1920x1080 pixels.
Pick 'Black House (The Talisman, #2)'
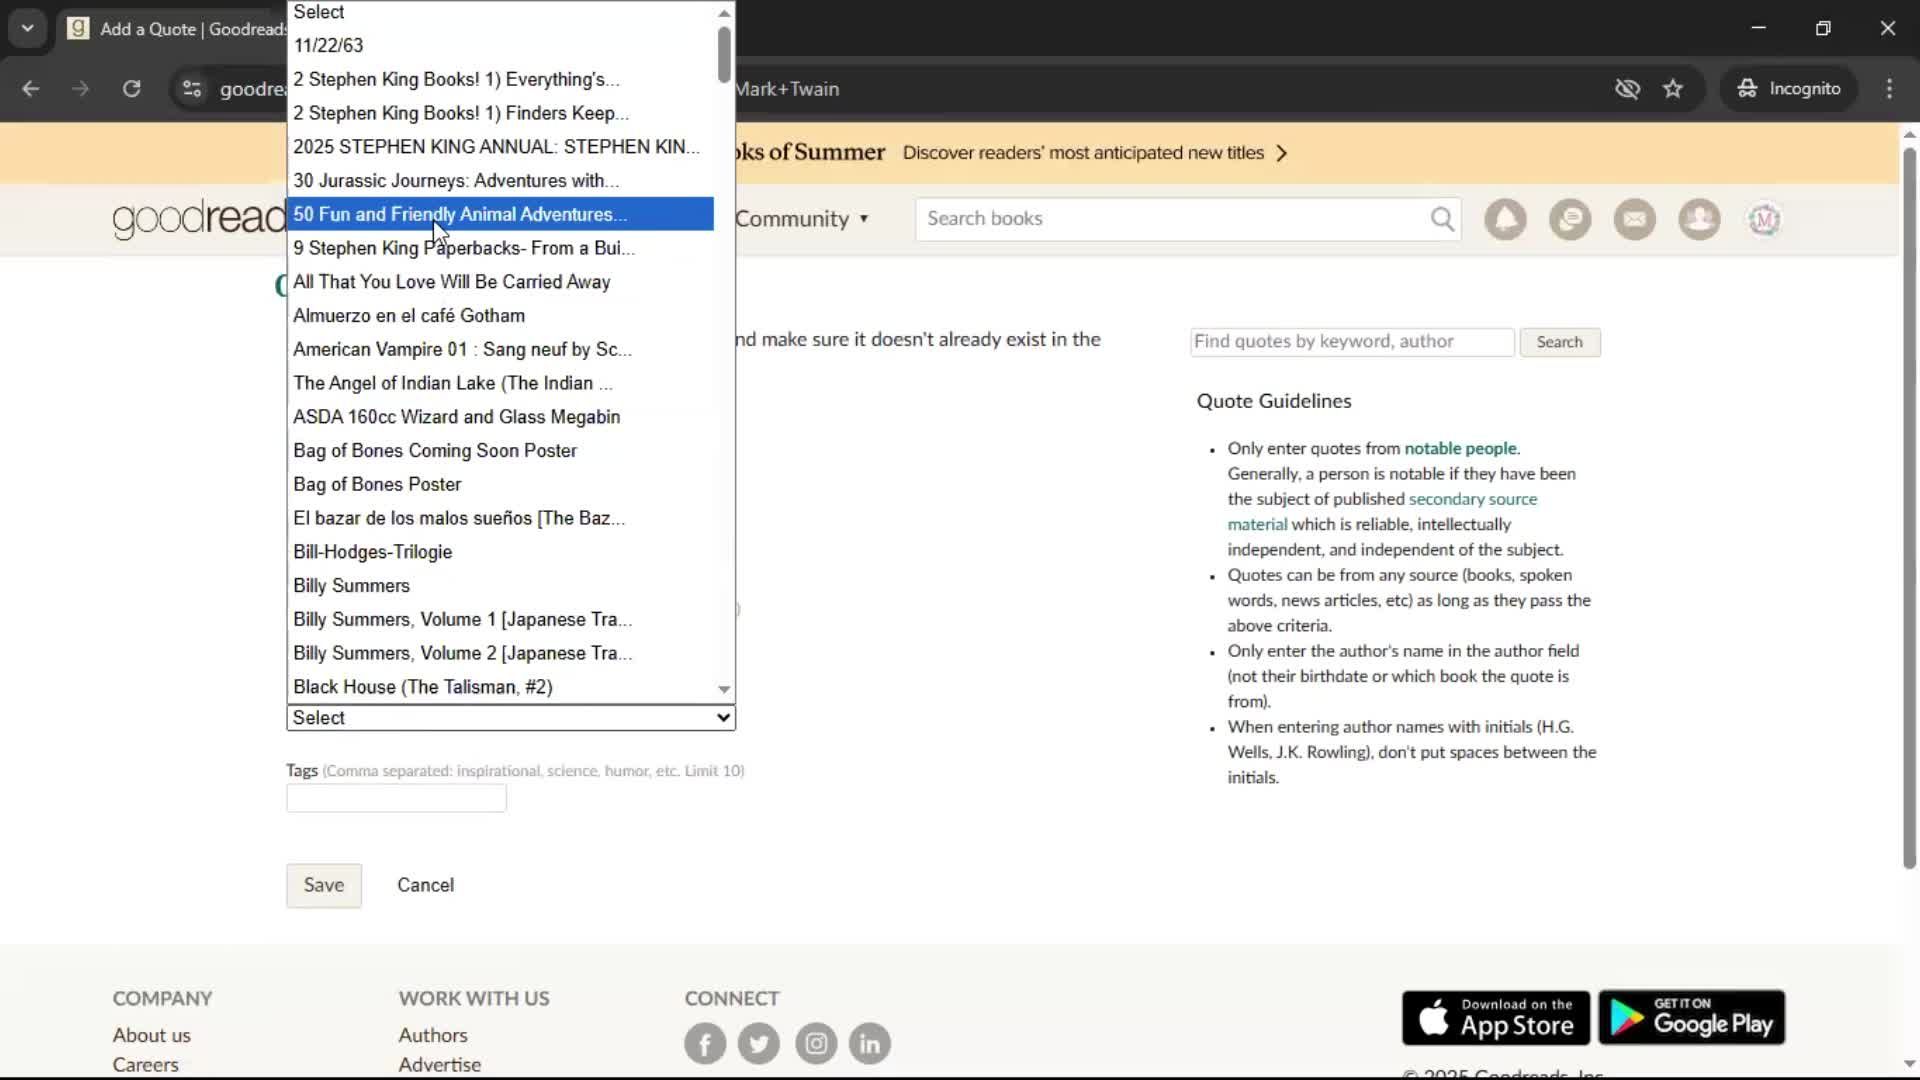click(x=501, y=687)
